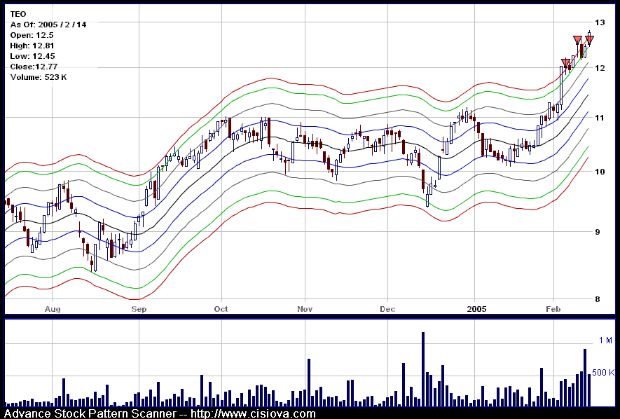This screenshot has height=419, width=620.
Task: Open the http://www.cisiova.com link
Action: point(253,414)
